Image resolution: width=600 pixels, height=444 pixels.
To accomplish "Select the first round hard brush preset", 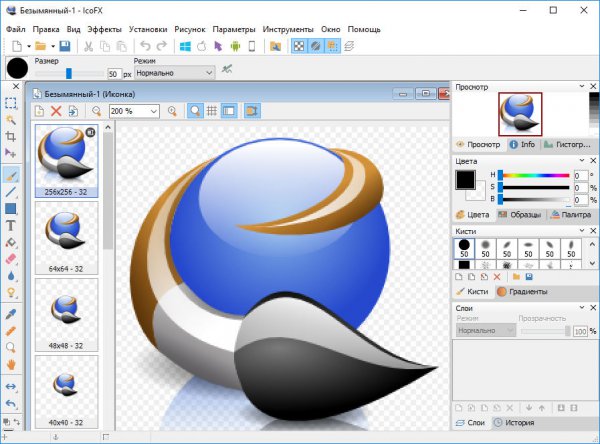I will coord(464,248).
